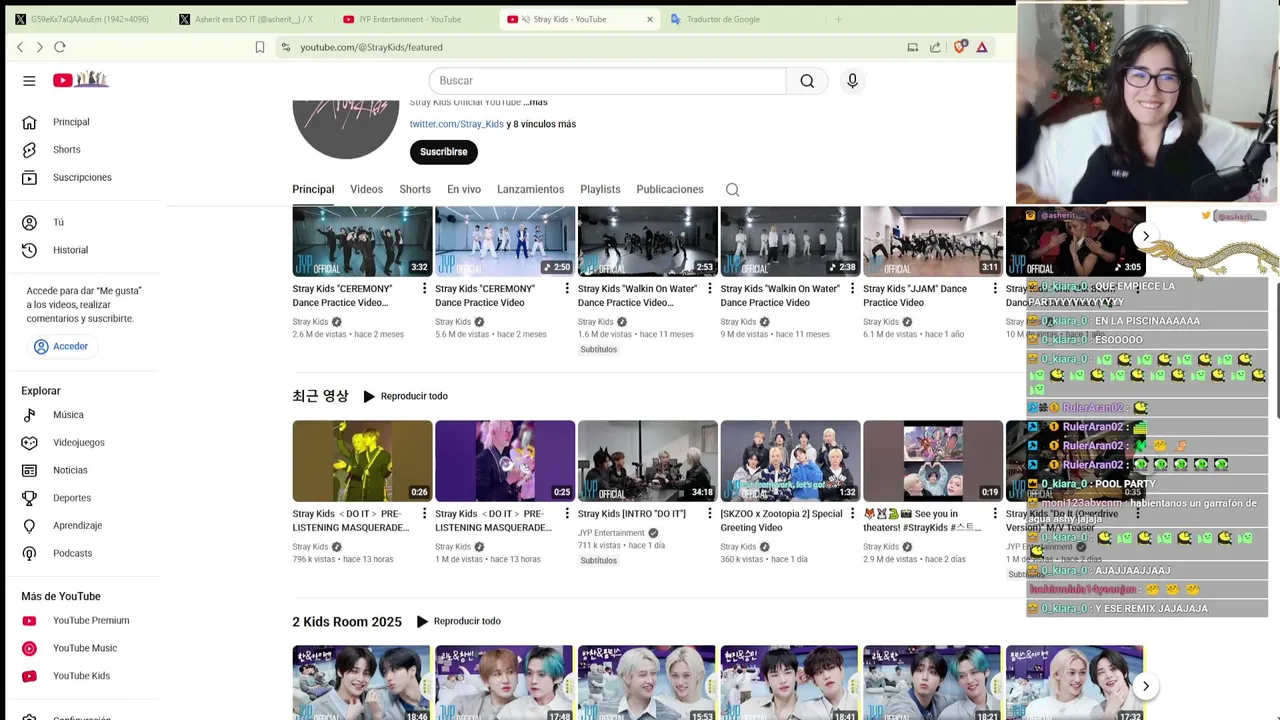The image size is (1280, 720).
Task: Select the Lanzamientos channel tab
Action: click(x=530, y=189)
